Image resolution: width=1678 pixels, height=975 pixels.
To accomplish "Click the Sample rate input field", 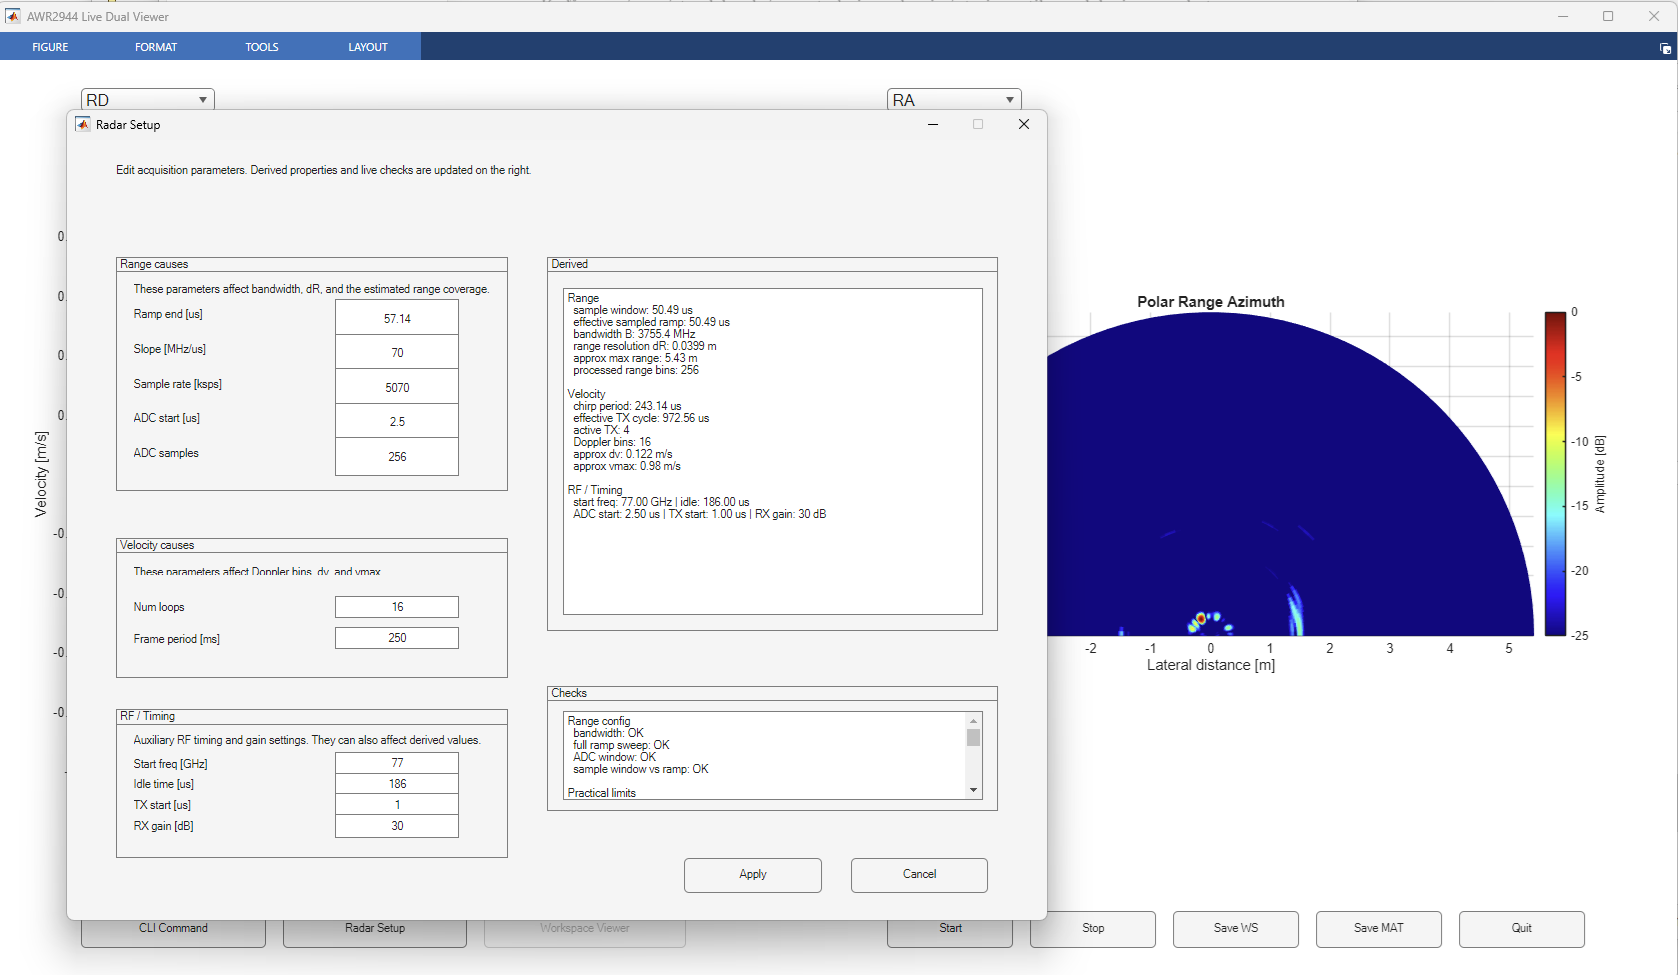I will pyautogui.click(x=397, y=387).
